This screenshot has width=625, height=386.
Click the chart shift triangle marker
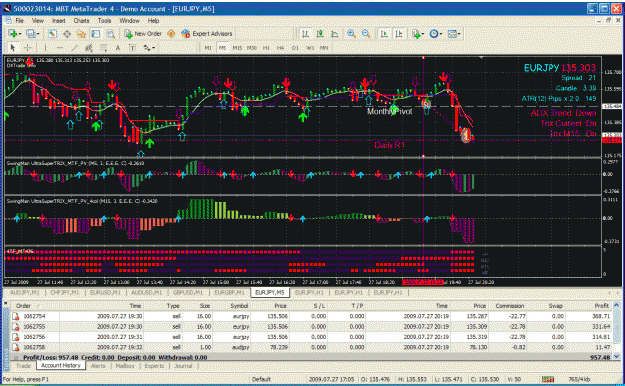(x=482, y=58)
